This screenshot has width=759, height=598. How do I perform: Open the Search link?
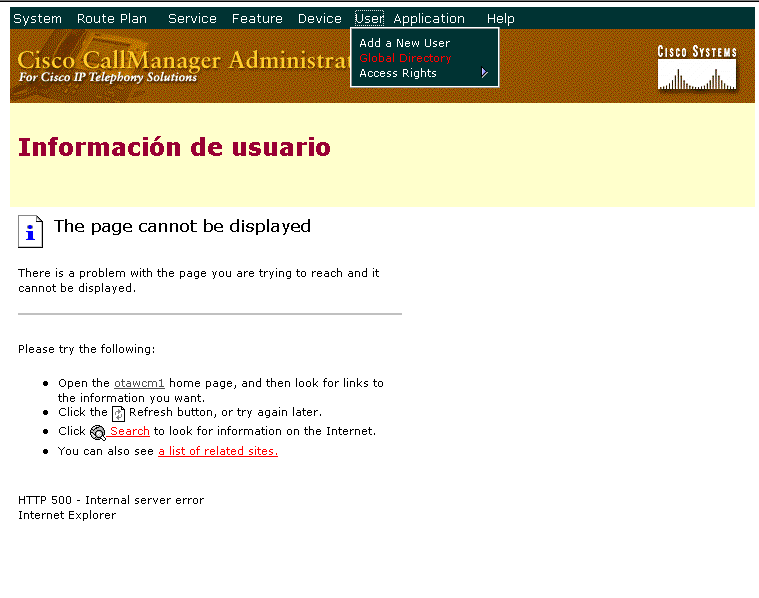click(130, 431)
